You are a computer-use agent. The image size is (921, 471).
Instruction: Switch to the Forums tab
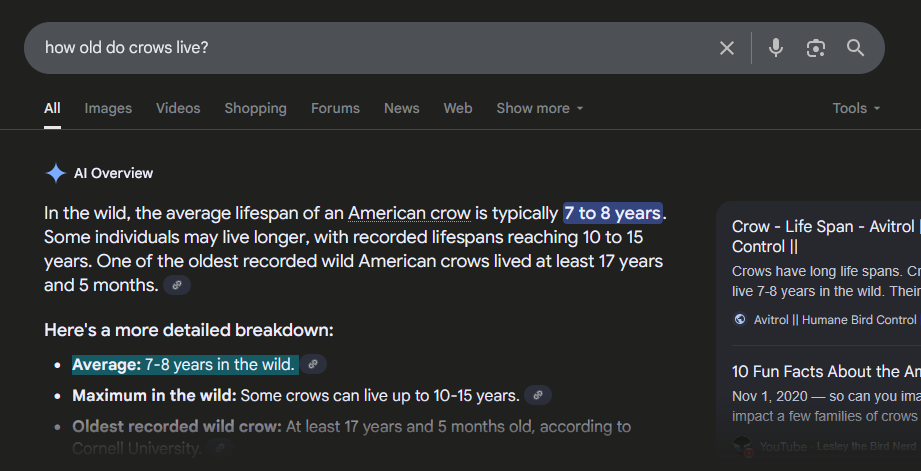[x=335, y=109]
